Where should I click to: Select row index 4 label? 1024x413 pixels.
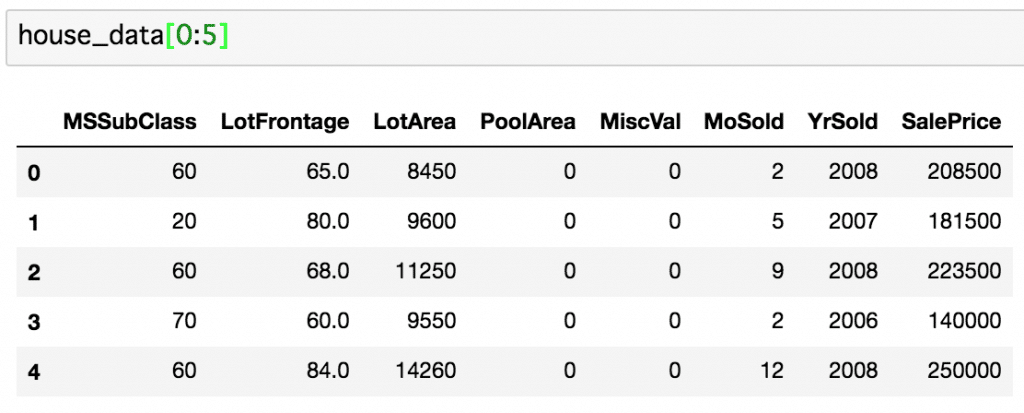pyautogui.click(x=34, y=372)
